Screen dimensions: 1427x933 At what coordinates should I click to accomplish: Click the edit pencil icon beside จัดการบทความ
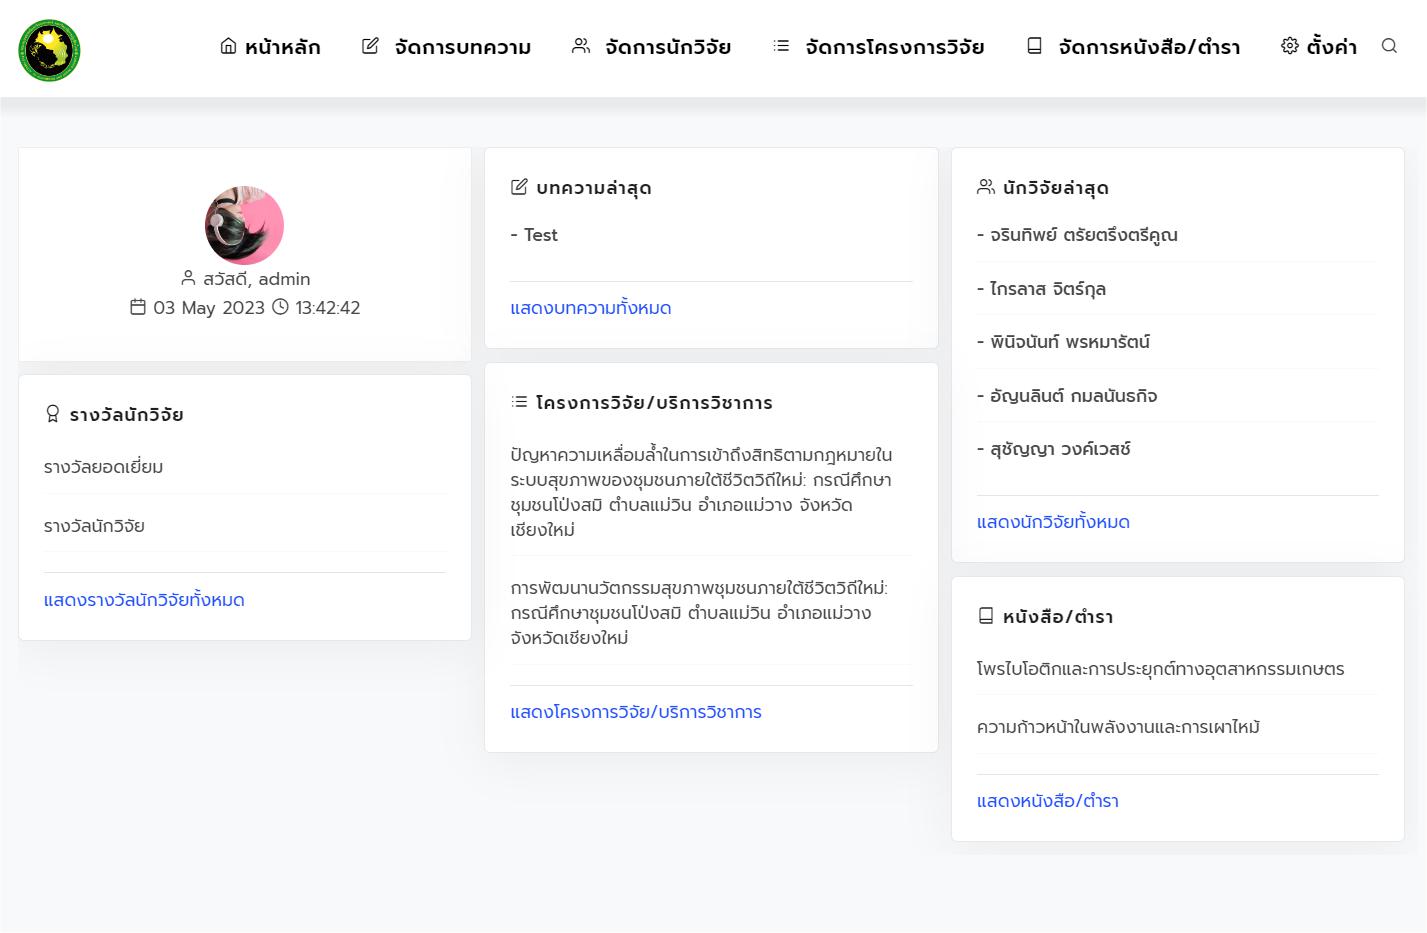pyautogui.click(x=370, y=46)
